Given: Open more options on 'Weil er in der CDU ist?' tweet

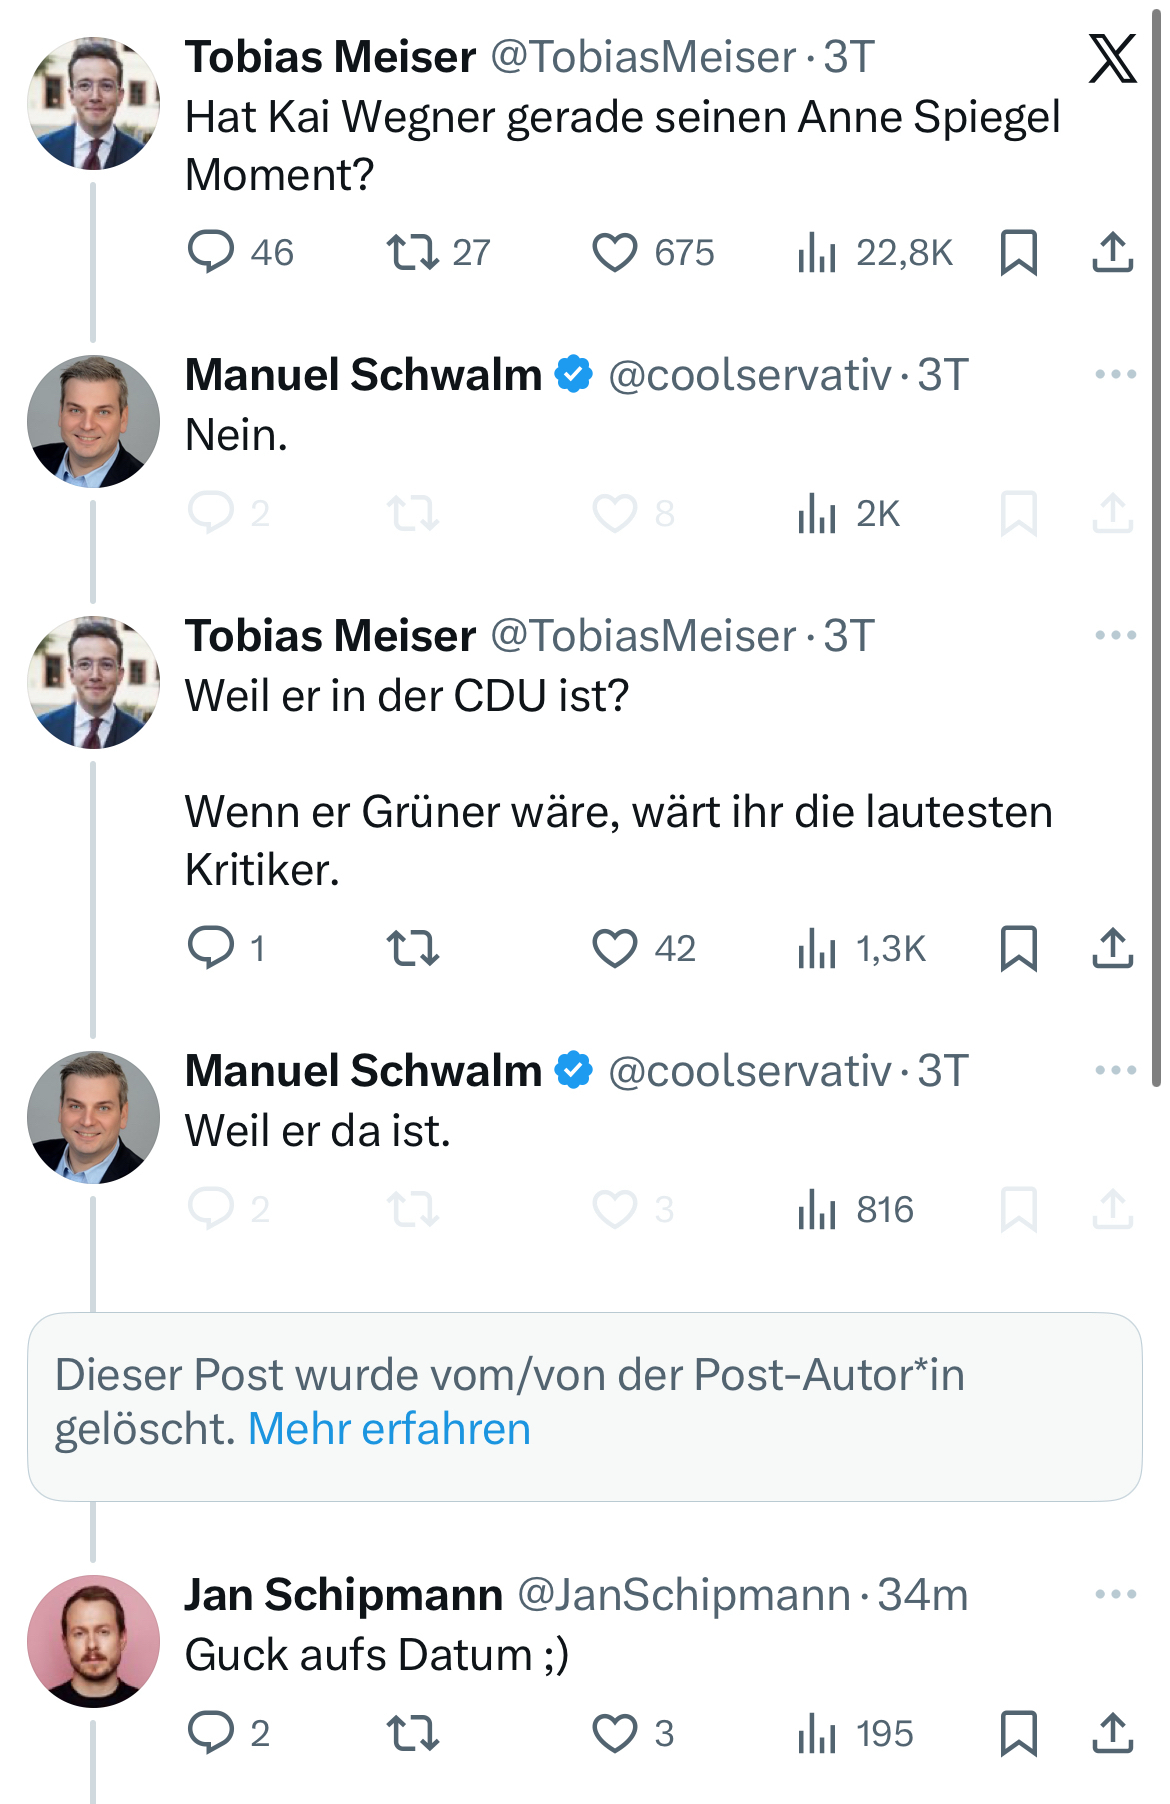Looking at the screenshot, I should click(1115, 635).
